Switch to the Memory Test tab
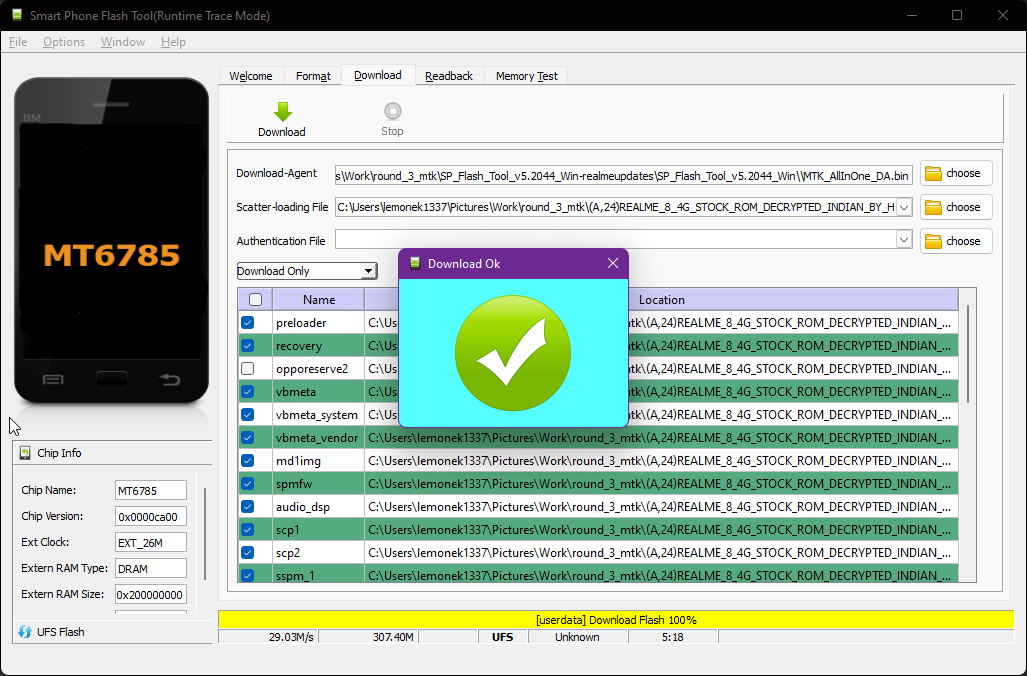1027x676 pixels. click(527, 76)
